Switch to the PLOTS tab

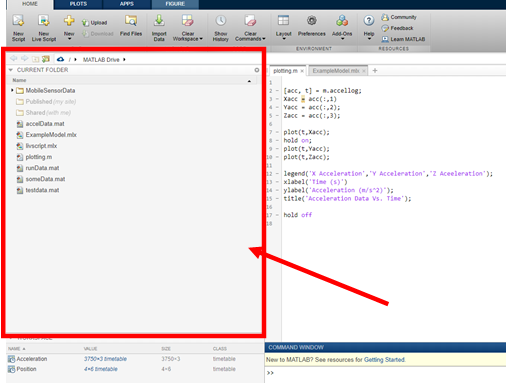pos(78,4)
